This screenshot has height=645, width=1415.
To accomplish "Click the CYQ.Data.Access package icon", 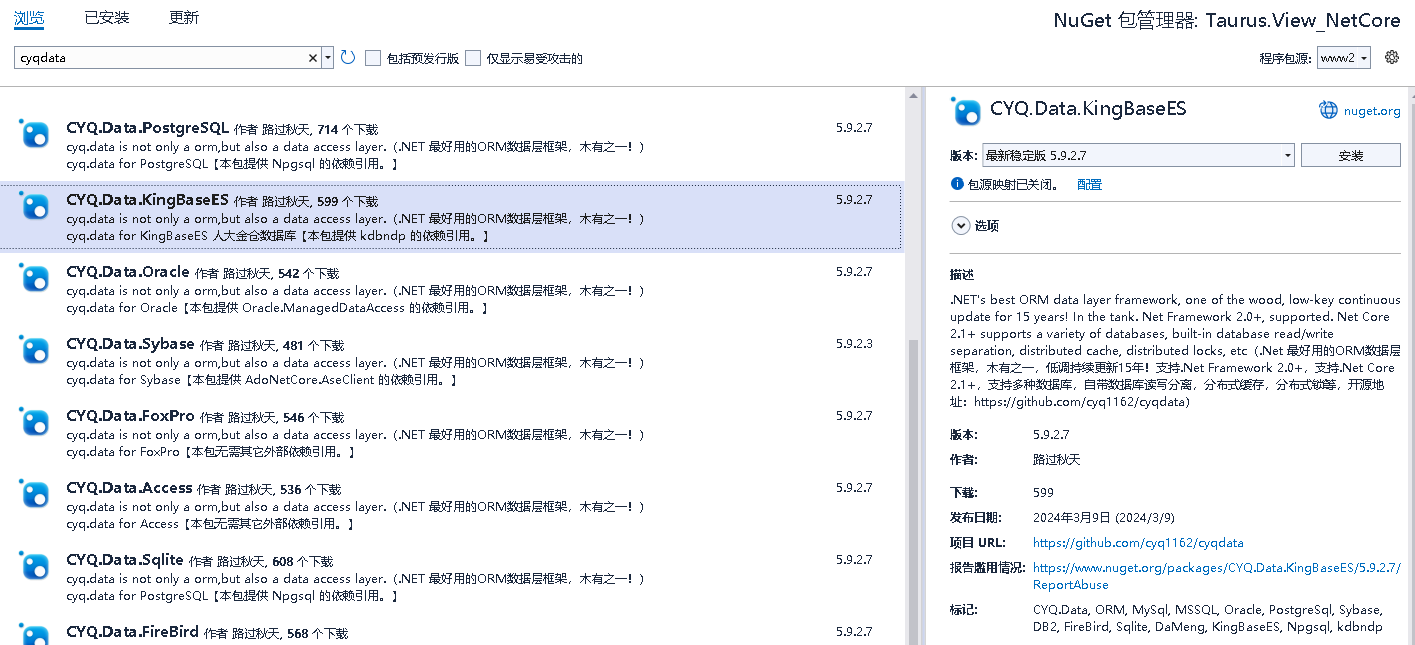I will 35,494.
